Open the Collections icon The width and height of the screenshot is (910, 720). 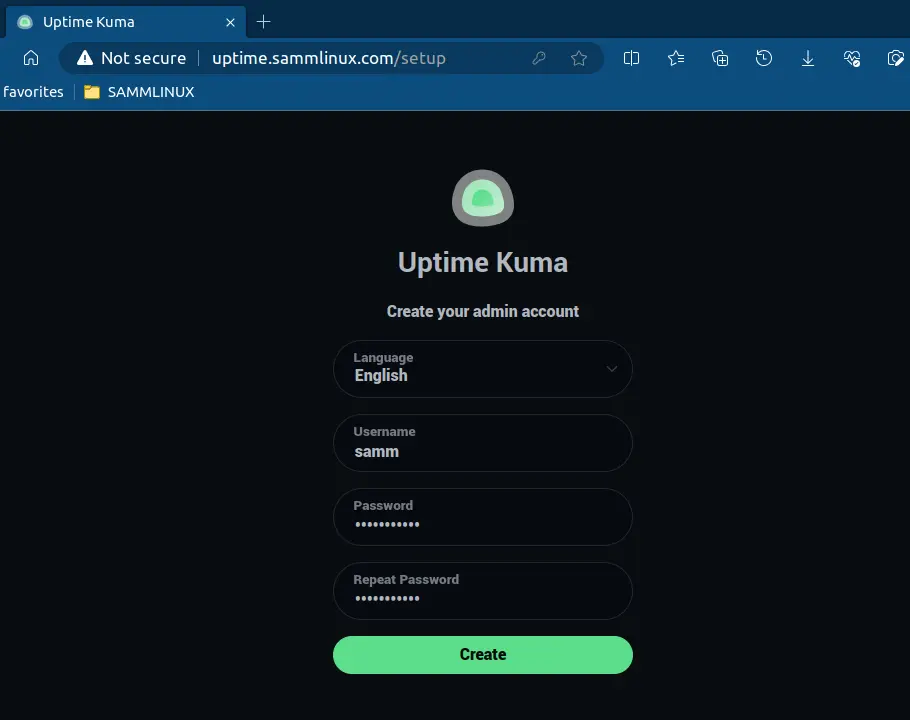(x=720, y=58)
